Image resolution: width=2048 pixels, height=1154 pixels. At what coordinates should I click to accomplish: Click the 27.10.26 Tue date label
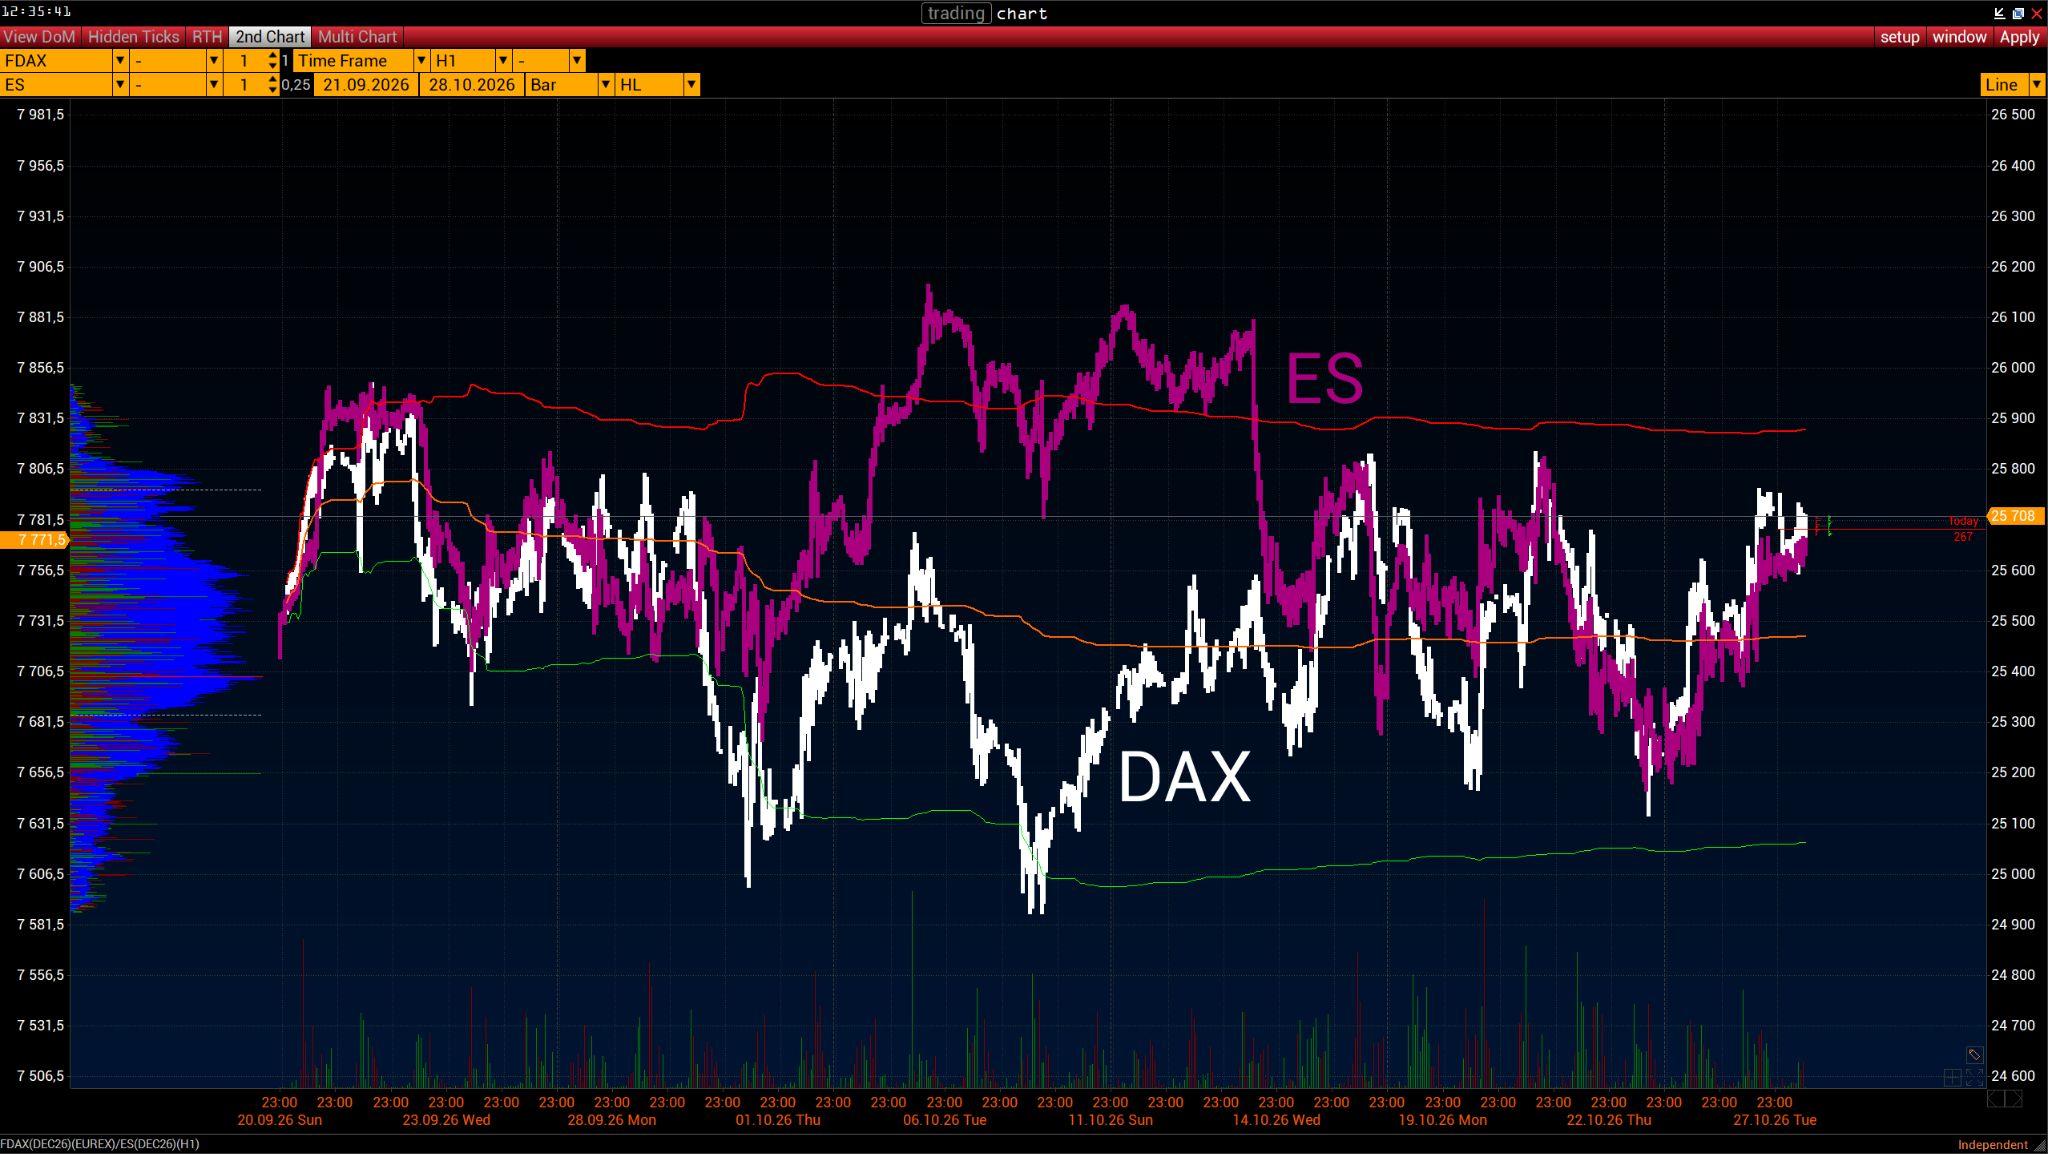click(x=1775, y=1120)
